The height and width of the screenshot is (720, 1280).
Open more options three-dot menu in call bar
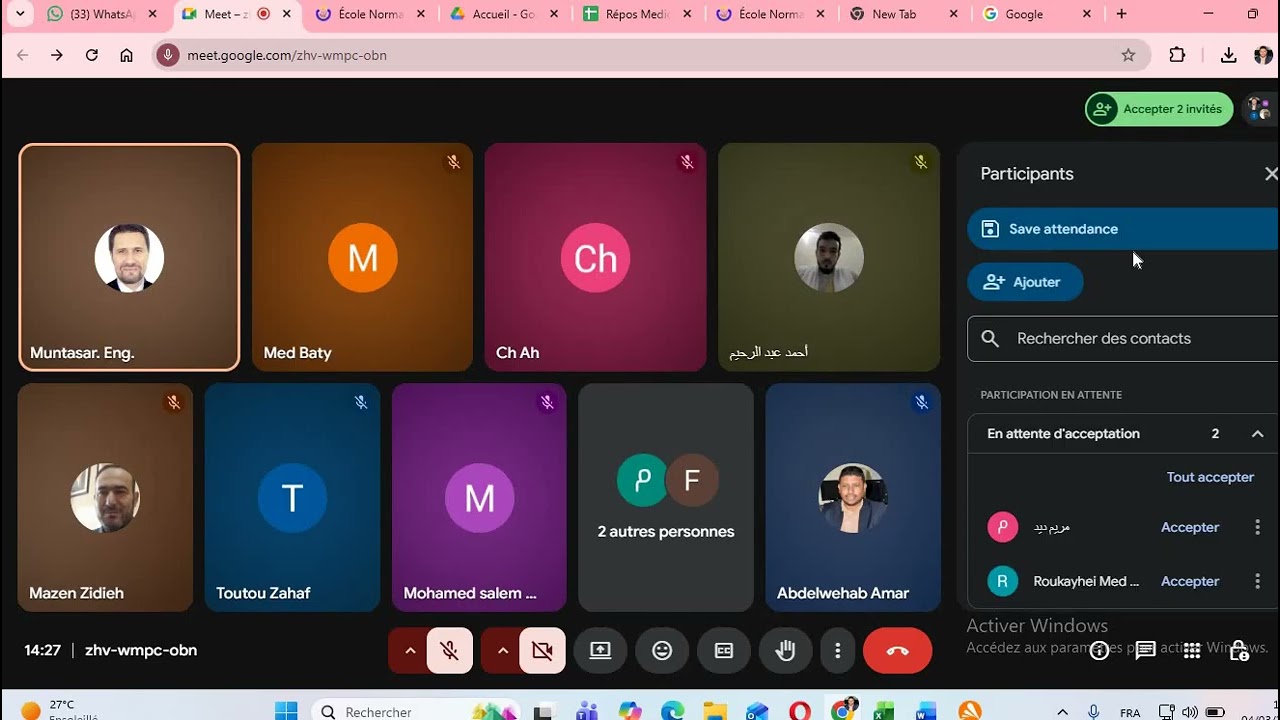tap(837, 651)
